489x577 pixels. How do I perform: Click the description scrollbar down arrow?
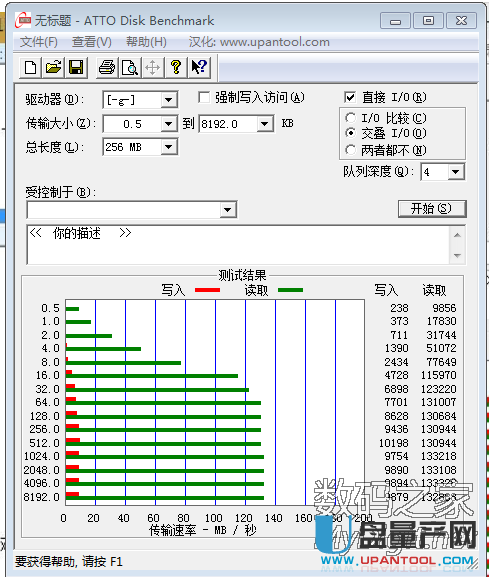457,255
